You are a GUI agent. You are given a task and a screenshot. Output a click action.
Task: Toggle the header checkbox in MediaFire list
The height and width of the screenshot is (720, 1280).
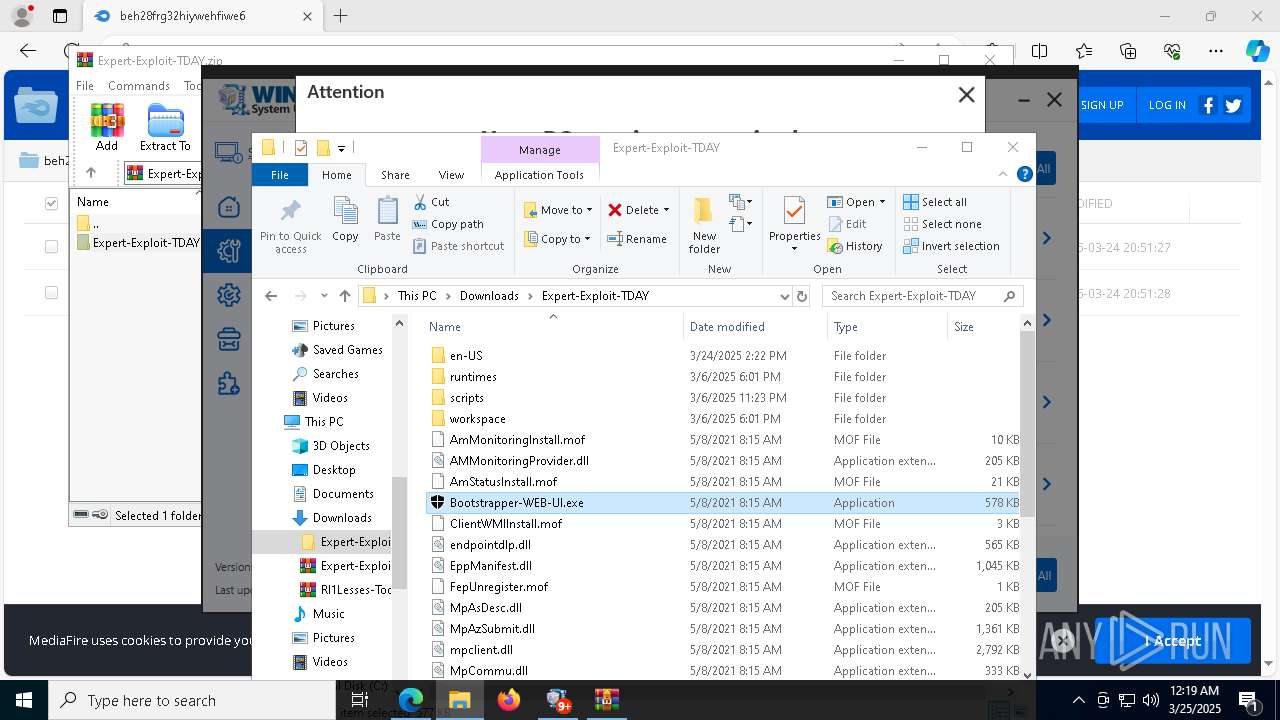tap(51, 203)
